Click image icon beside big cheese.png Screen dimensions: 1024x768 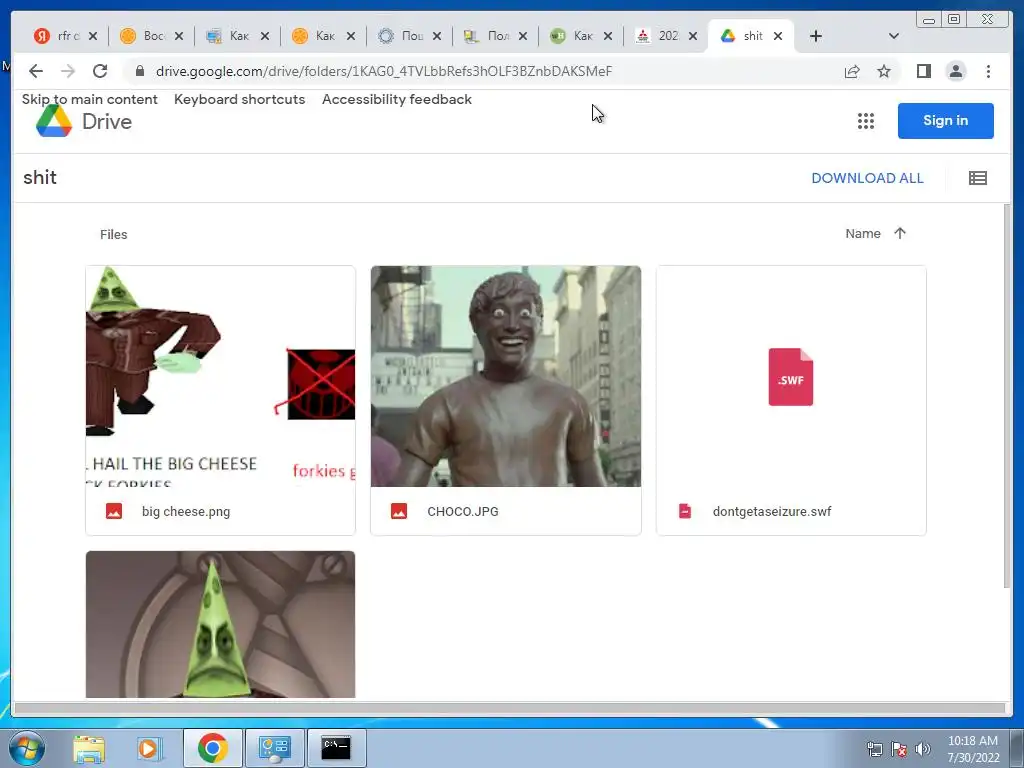click(x=114, y=511)
